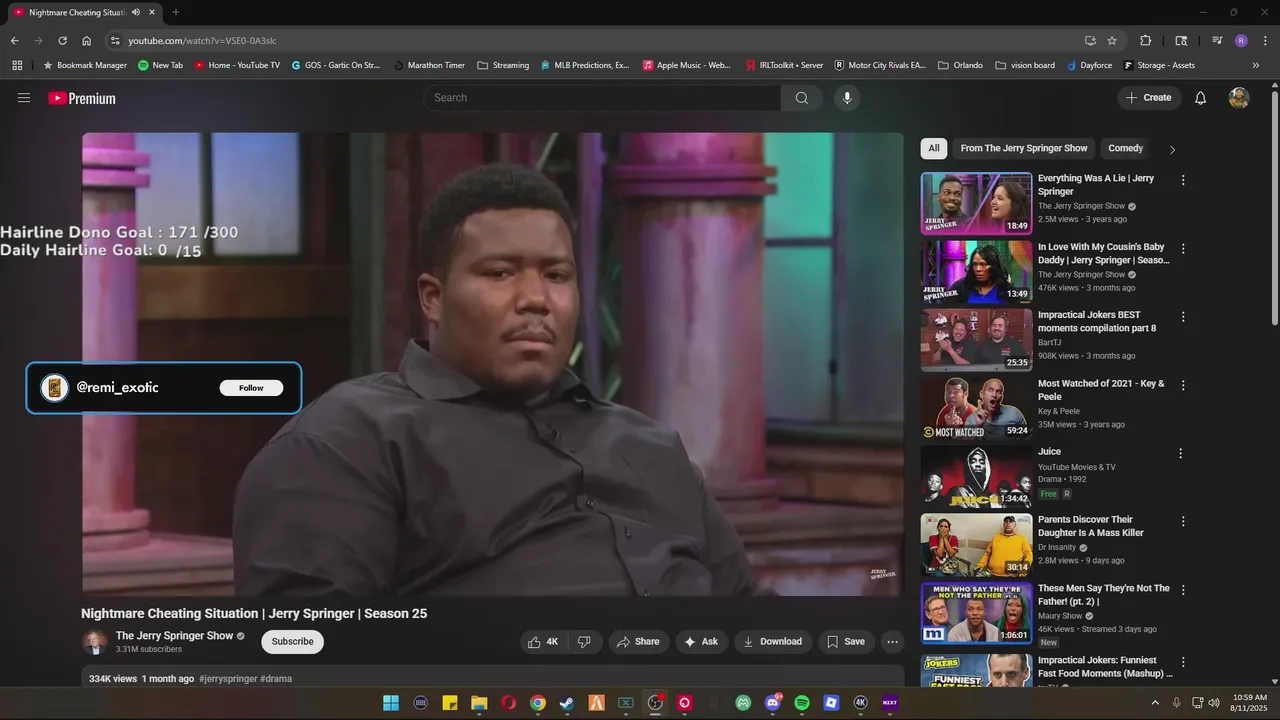
Task: Open In Love With My Cousin's Baby Daddy thumbnail
Action: (x=976, y=272)
